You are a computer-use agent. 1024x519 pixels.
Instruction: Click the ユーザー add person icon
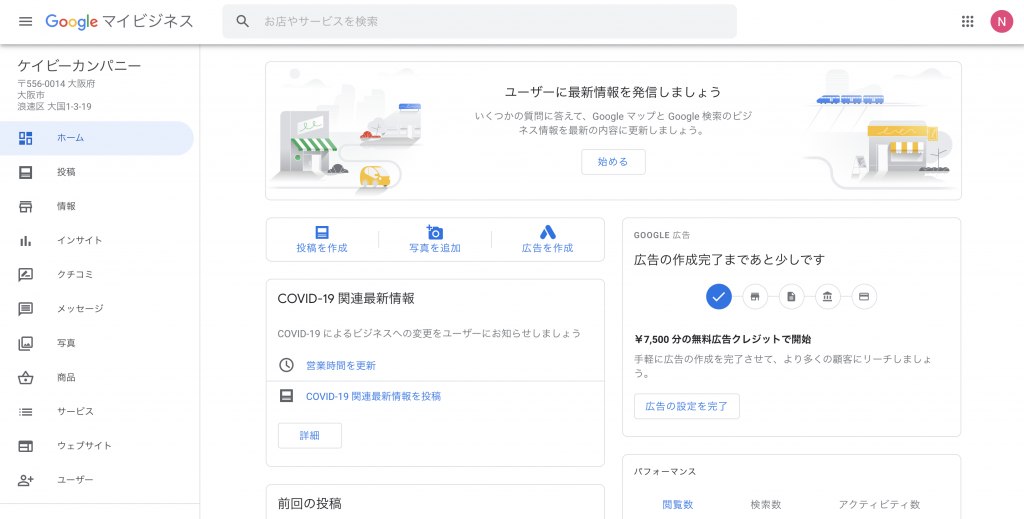[25, 480]
